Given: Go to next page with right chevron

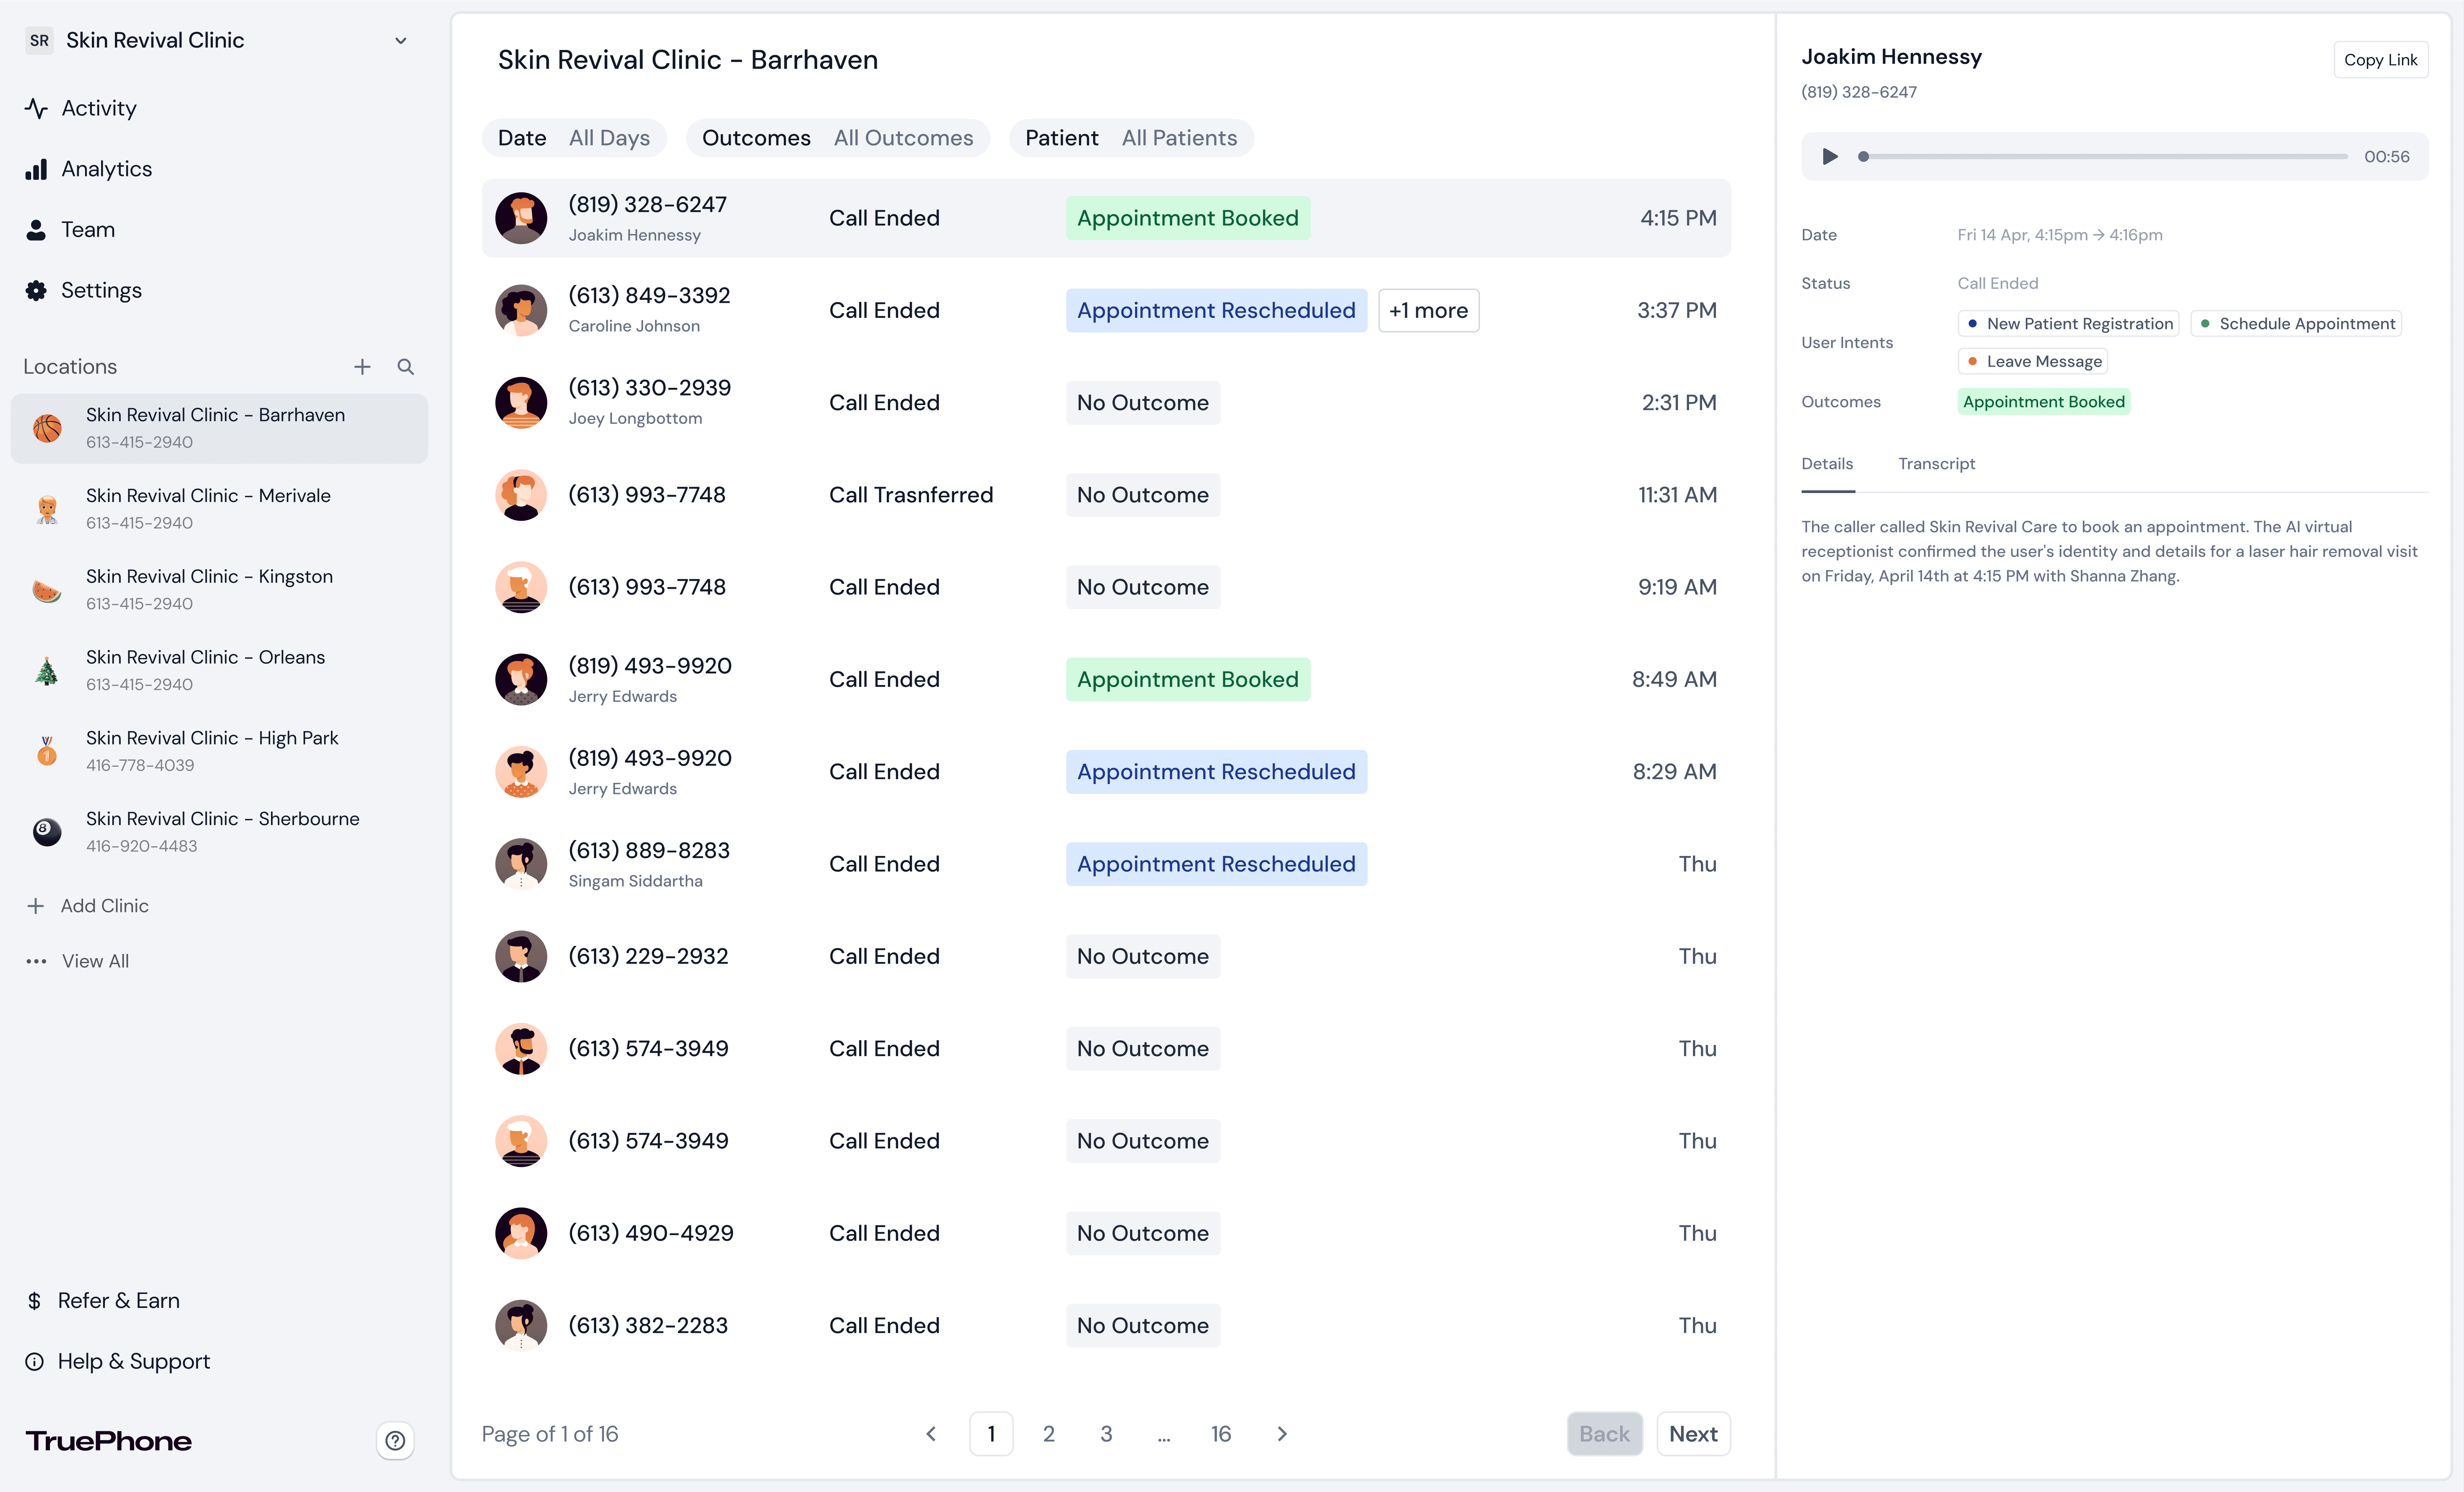Looking at the screenshot, I should (1282, 1434).
